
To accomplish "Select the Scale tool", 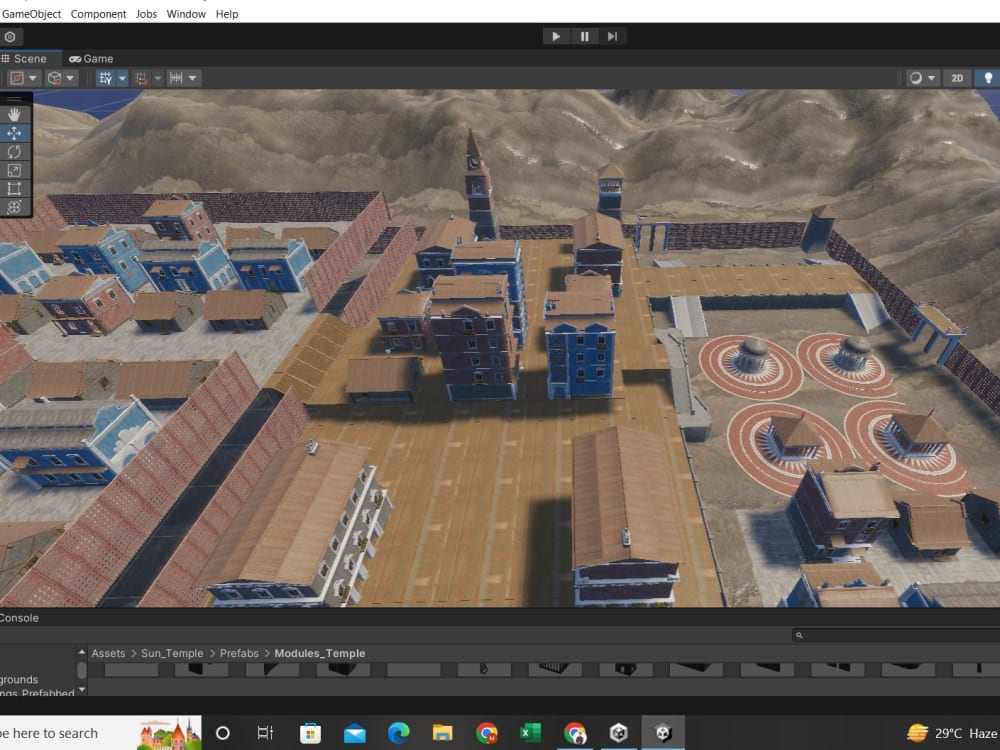I will [x=14, y=170].
